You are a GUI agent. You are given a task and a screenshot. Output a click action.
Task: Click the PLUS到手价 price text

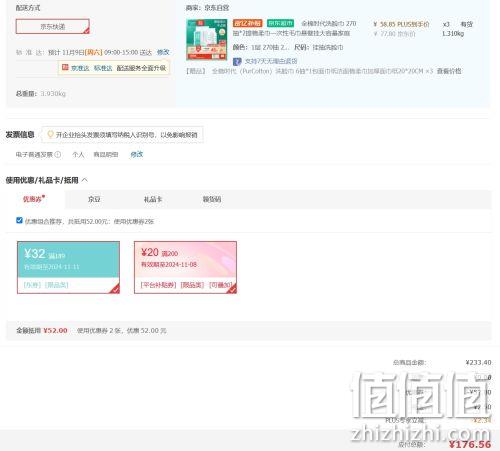click(x=401, y=24)
